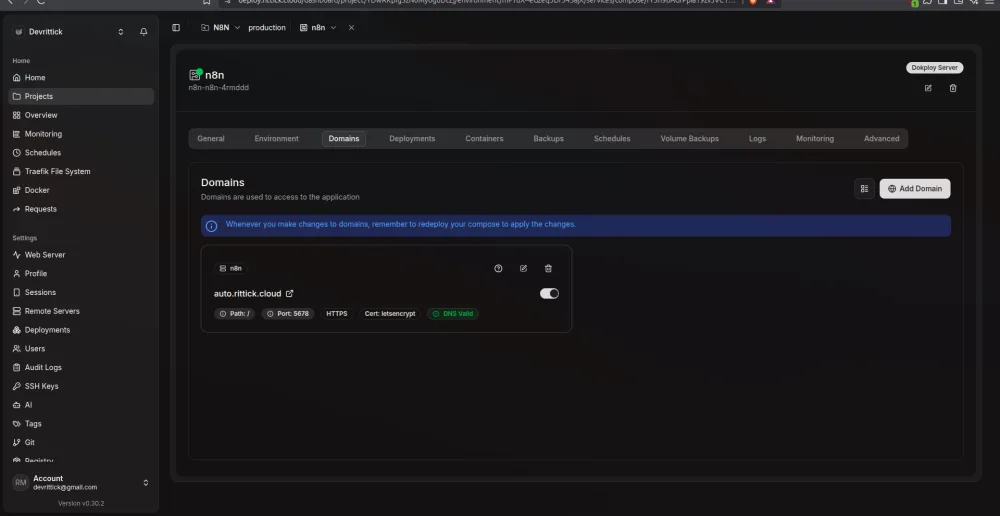The image size is (1000, 516).
Task: Switch domains list layout view
Action: pyautogui.click(x=864, y=189)
